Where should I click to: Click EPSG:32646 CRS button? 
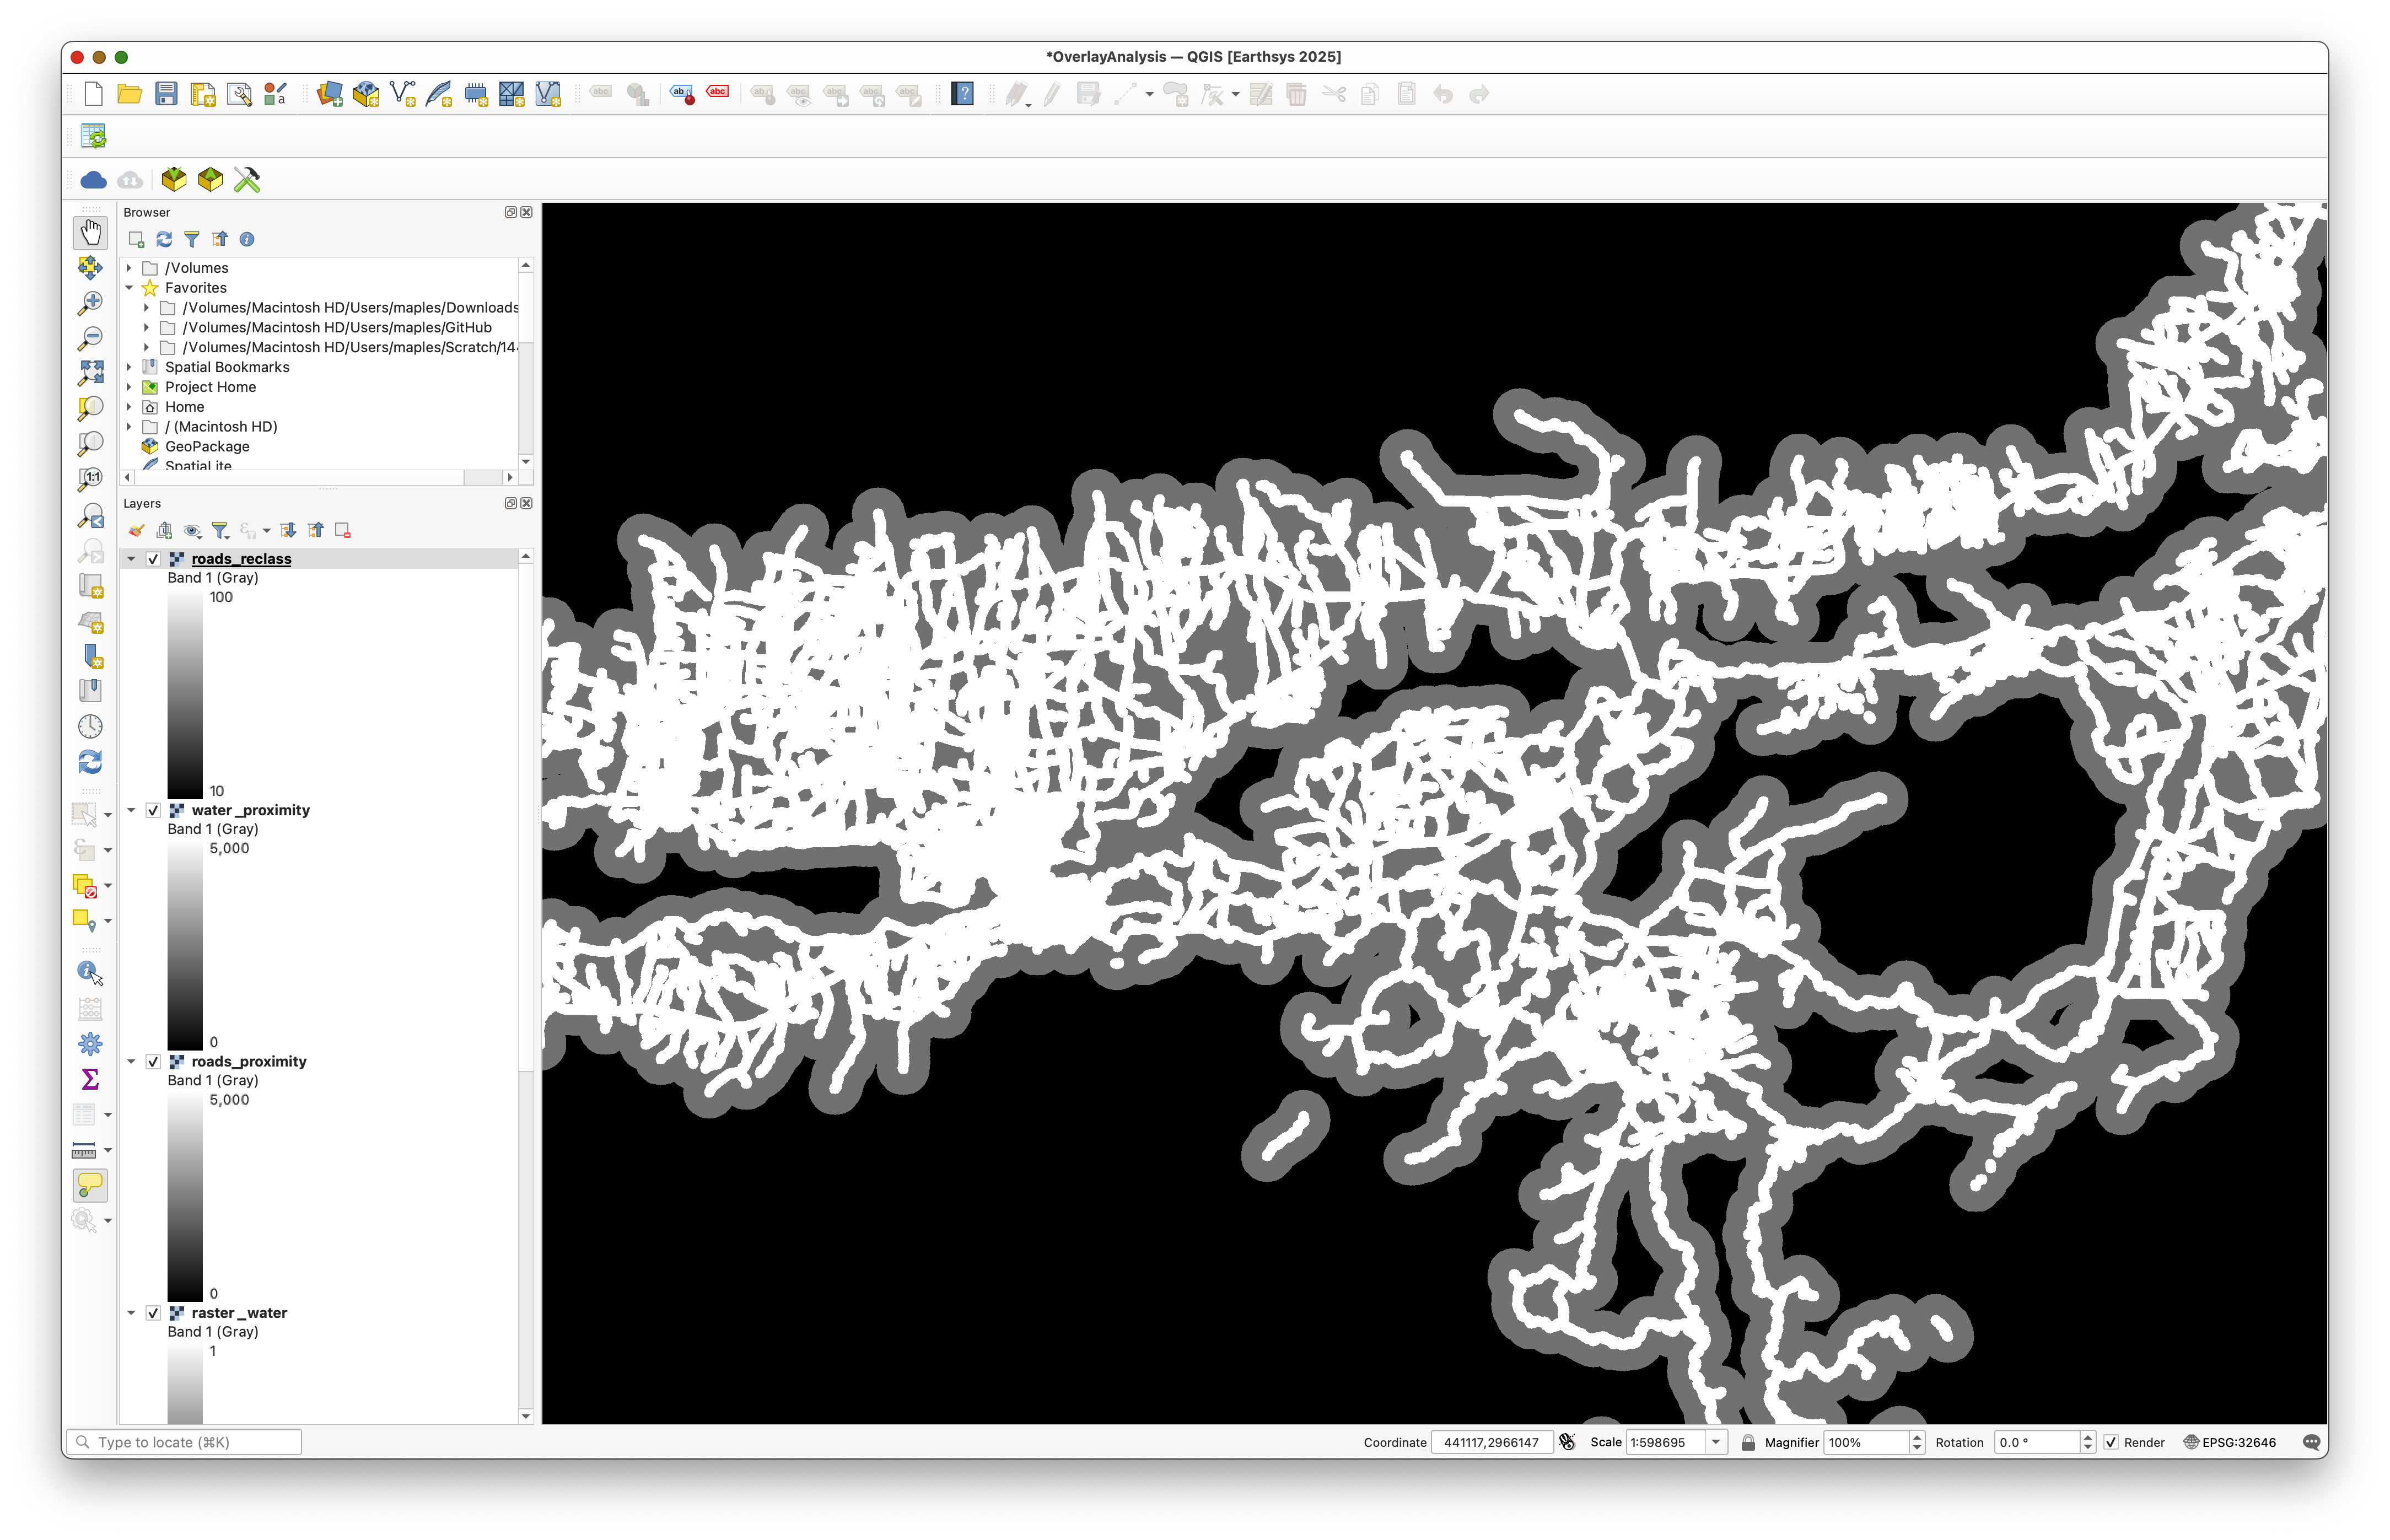[x=2229, y=1442]
